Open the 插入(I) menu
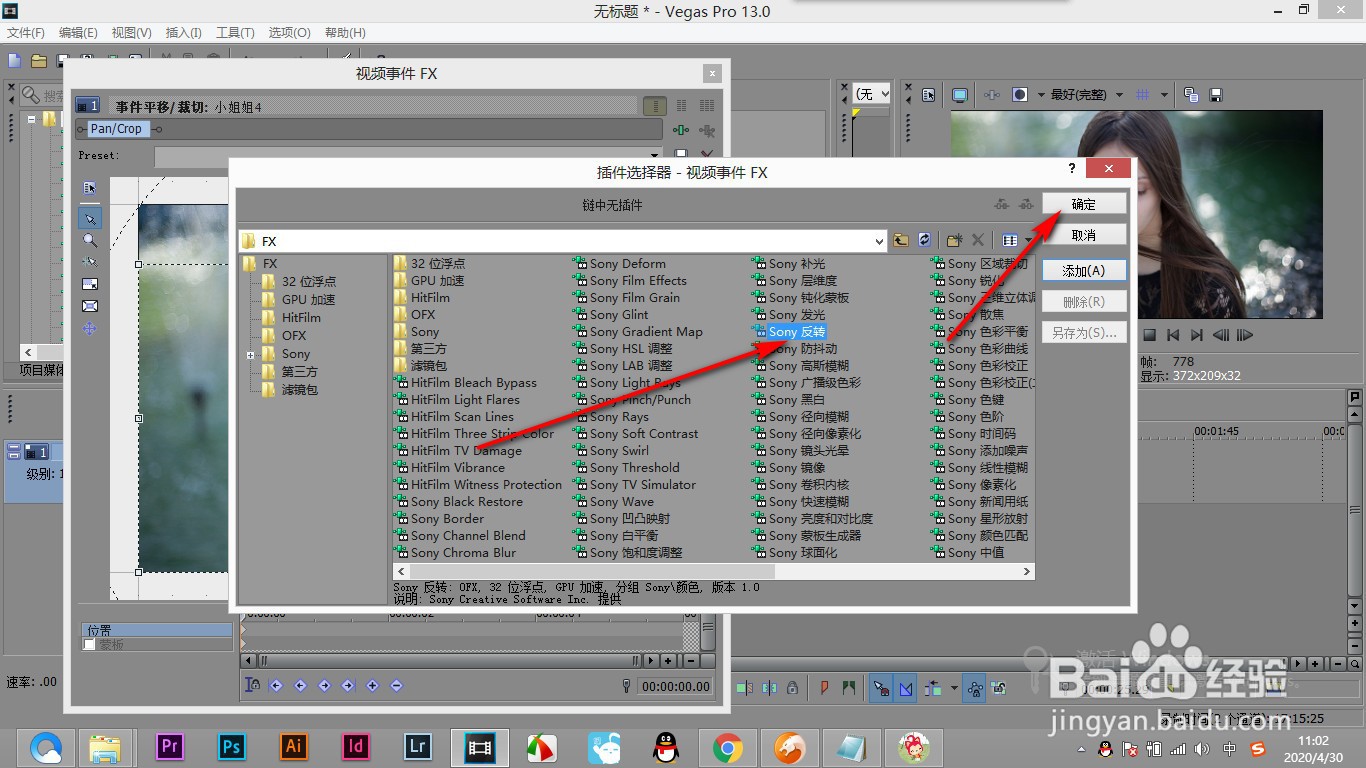This screenshot has width=1366, height=768. tap(184, 33)
